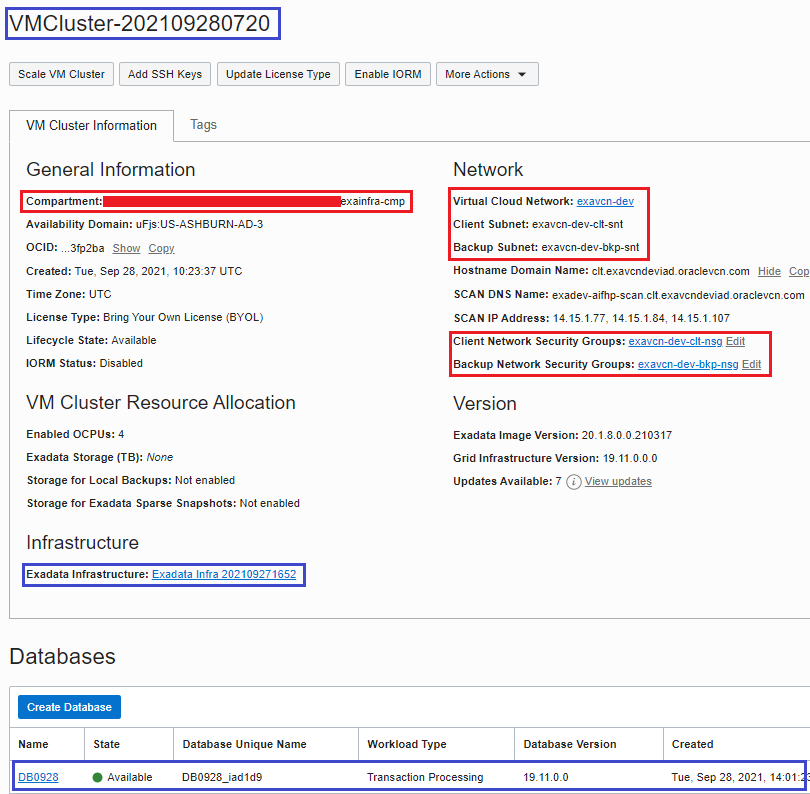
Task: Copy the OCID to clipboard
Action: point(161,248)
